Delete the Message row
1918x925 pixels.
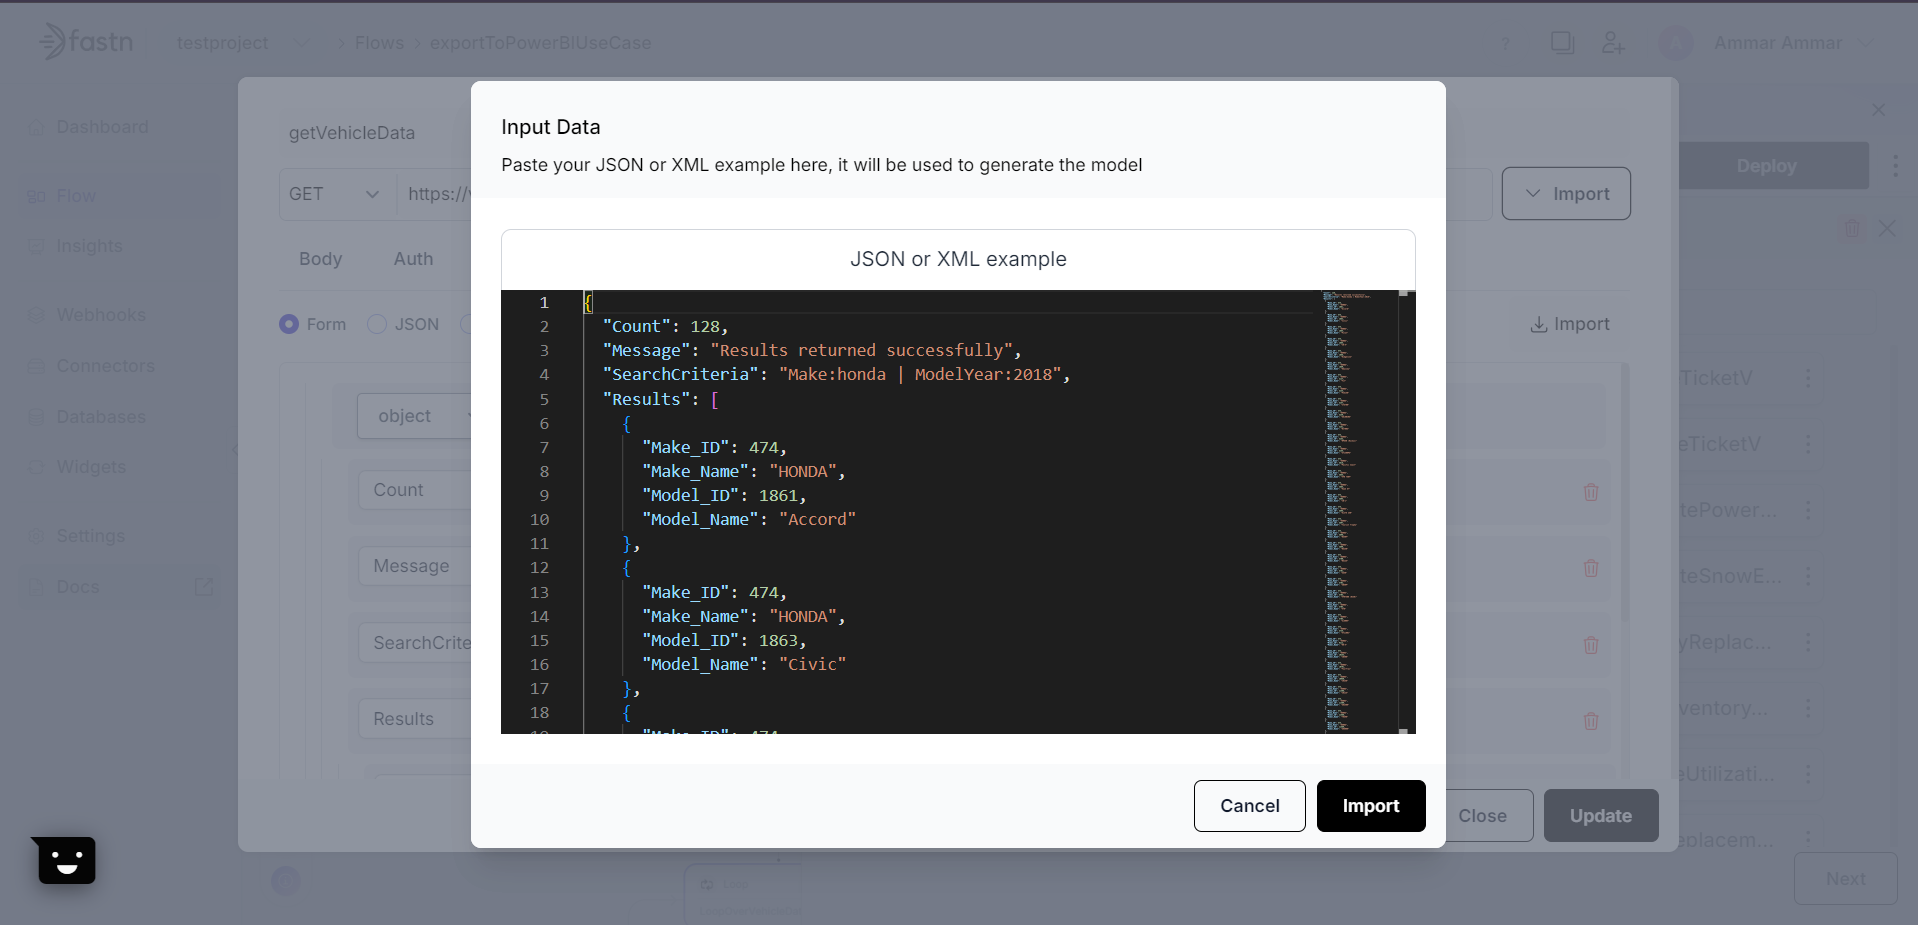tap(1591, 568)
